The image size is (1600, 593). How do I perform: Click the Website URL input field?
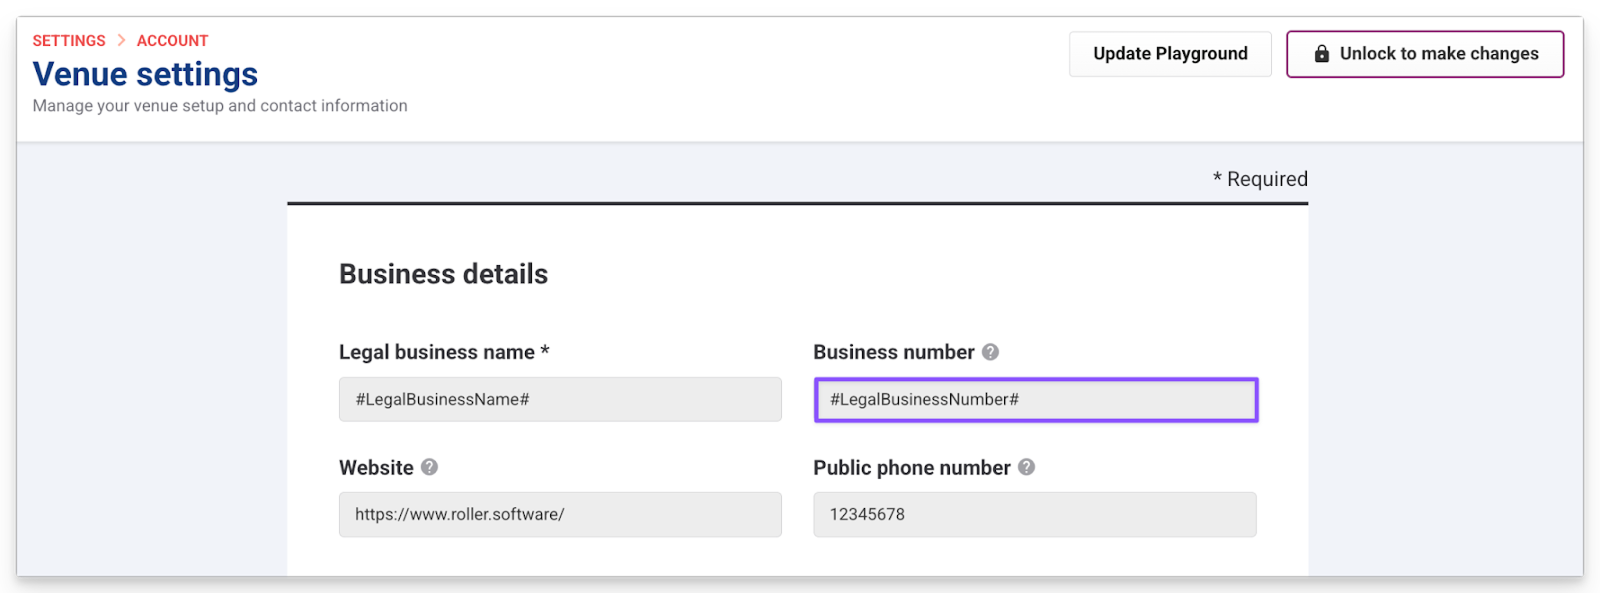(560, 514)
